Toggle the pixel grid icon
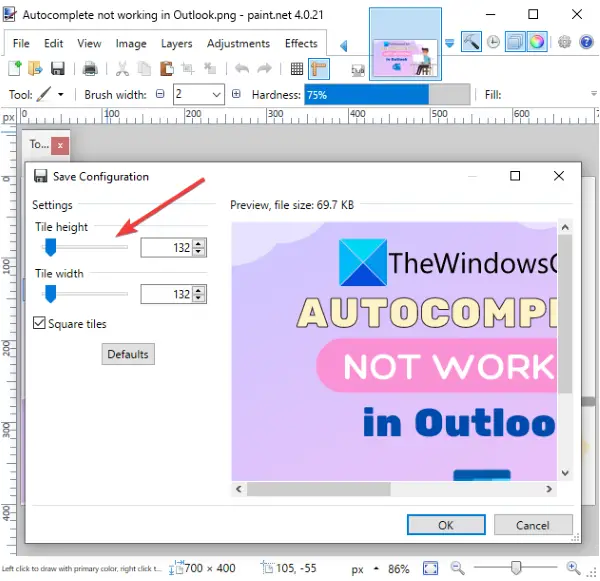Screen dimensions: 600x581 tap(297, 69)
